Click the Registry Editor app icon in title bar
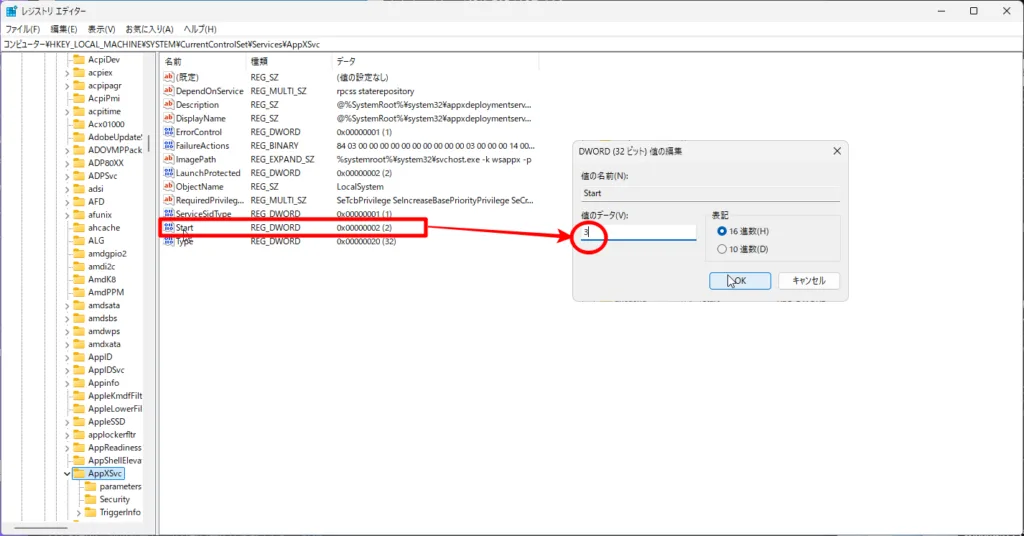The image size is (1024, 536). pyautogui.click(x=11, y=11)
